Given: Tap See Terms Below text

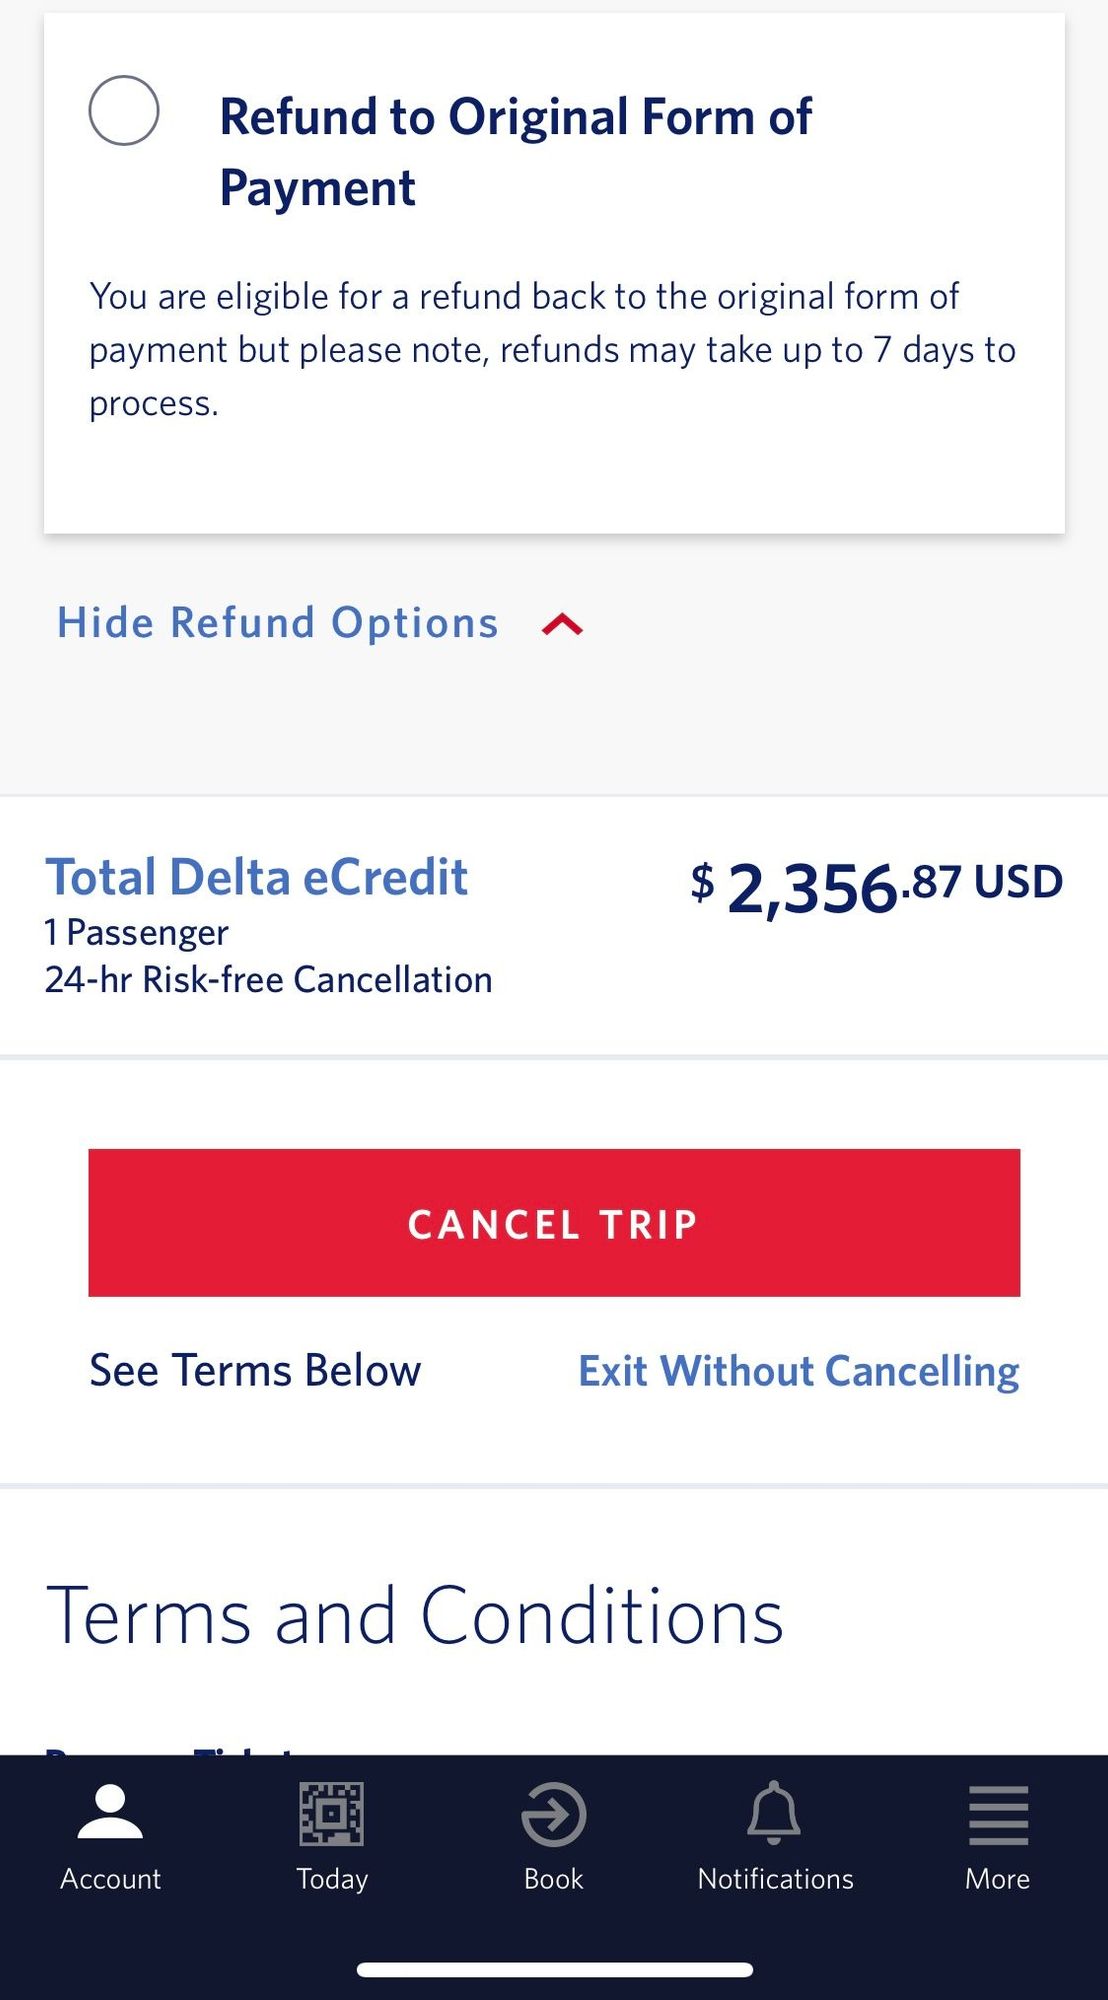Looking at the screenshot, I should (x=255, y=1370).
